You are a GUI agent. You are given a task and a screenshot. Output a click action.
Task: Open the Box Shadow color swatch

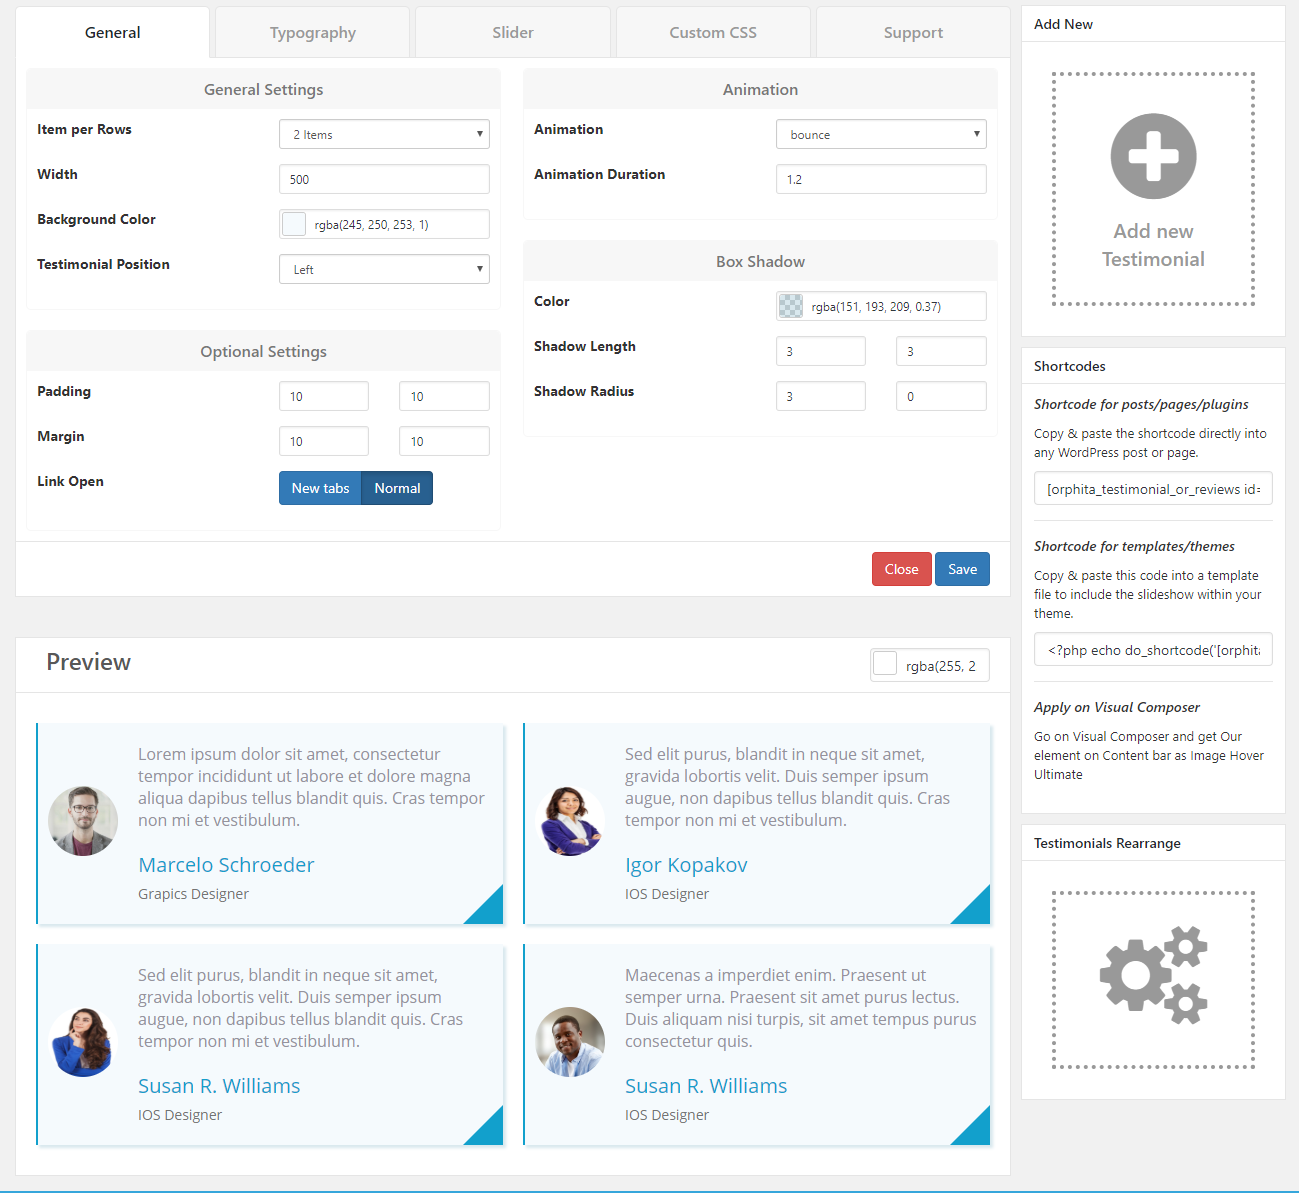coord(791,306)
